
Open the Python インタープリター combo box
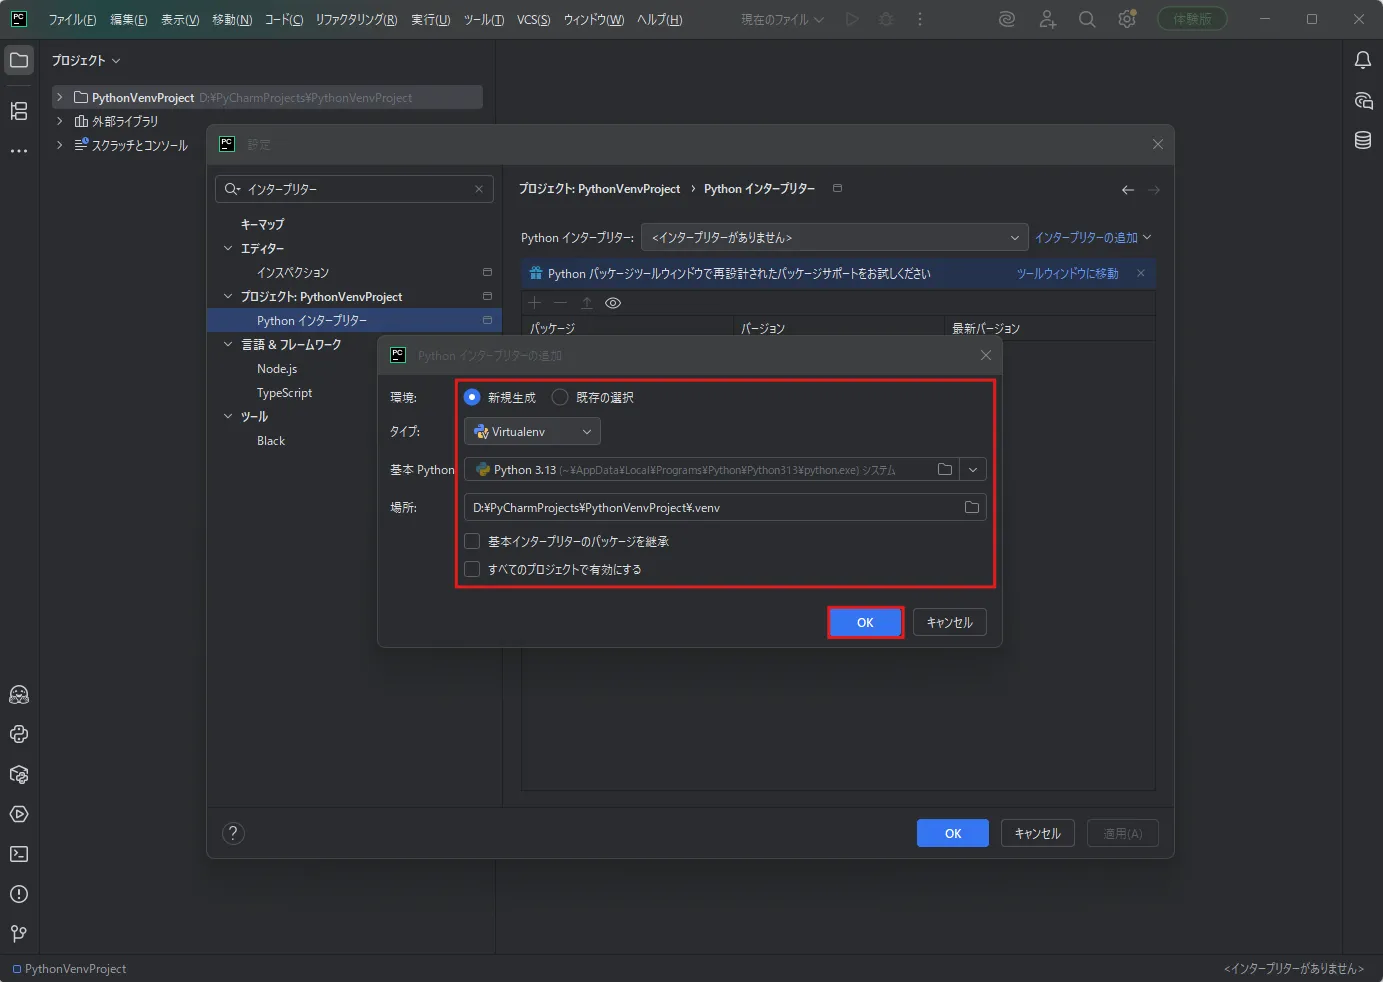coord(834,237)
